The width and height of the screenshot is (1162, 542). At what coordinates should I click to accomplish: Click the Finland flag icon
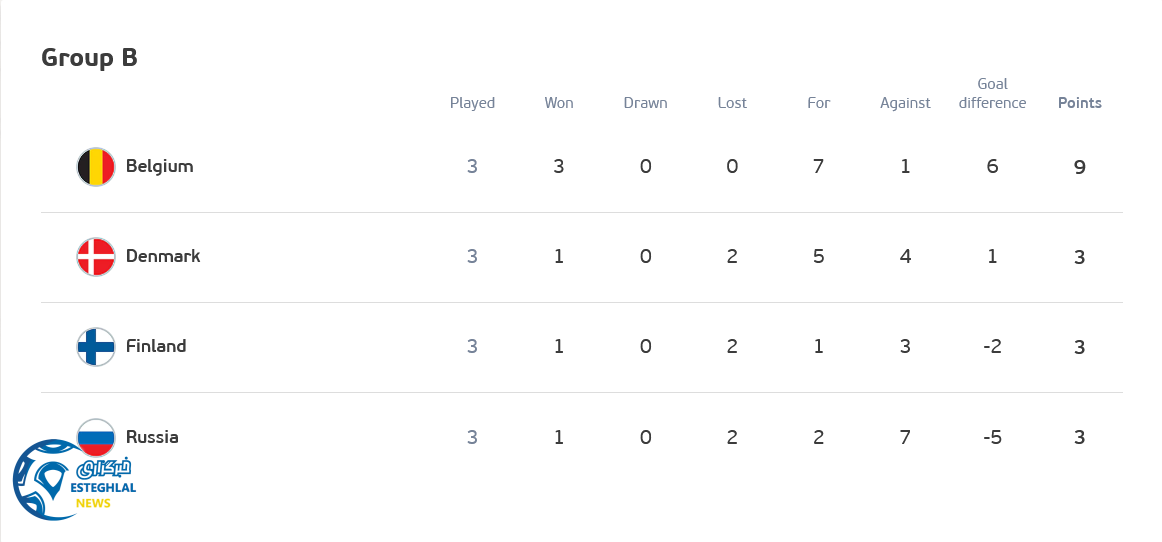click(96, 347)
